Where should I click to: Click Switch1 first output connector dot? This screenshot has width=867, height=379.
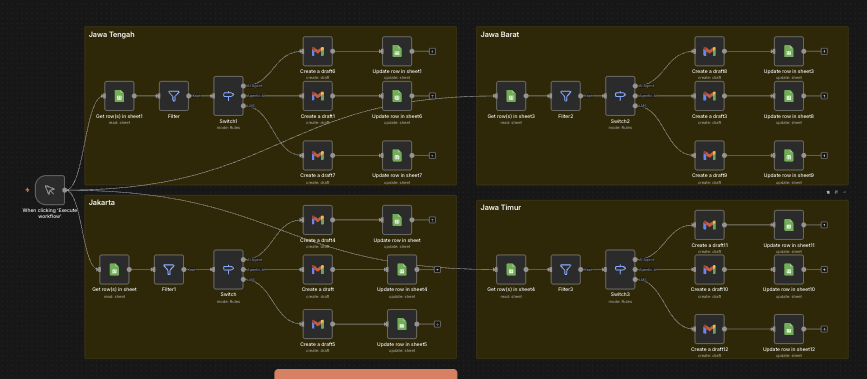(x=244, y=86)
